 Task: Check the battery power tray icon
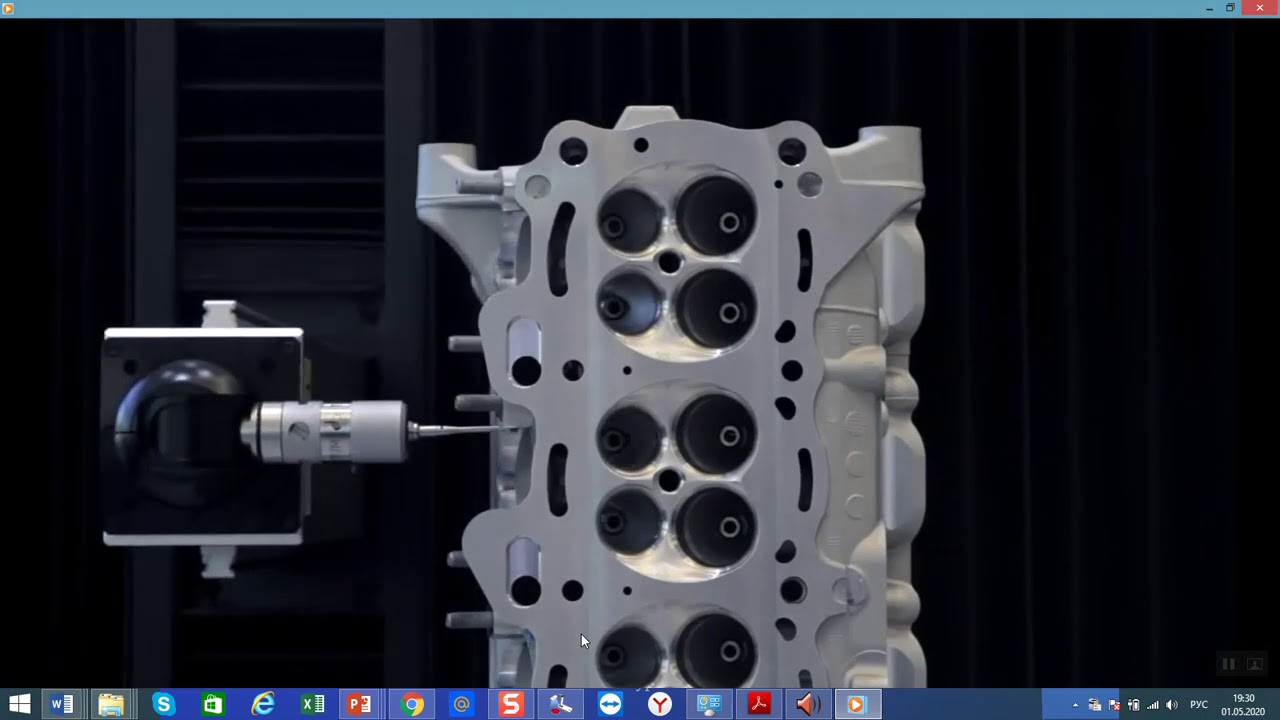click(1133, 705)
